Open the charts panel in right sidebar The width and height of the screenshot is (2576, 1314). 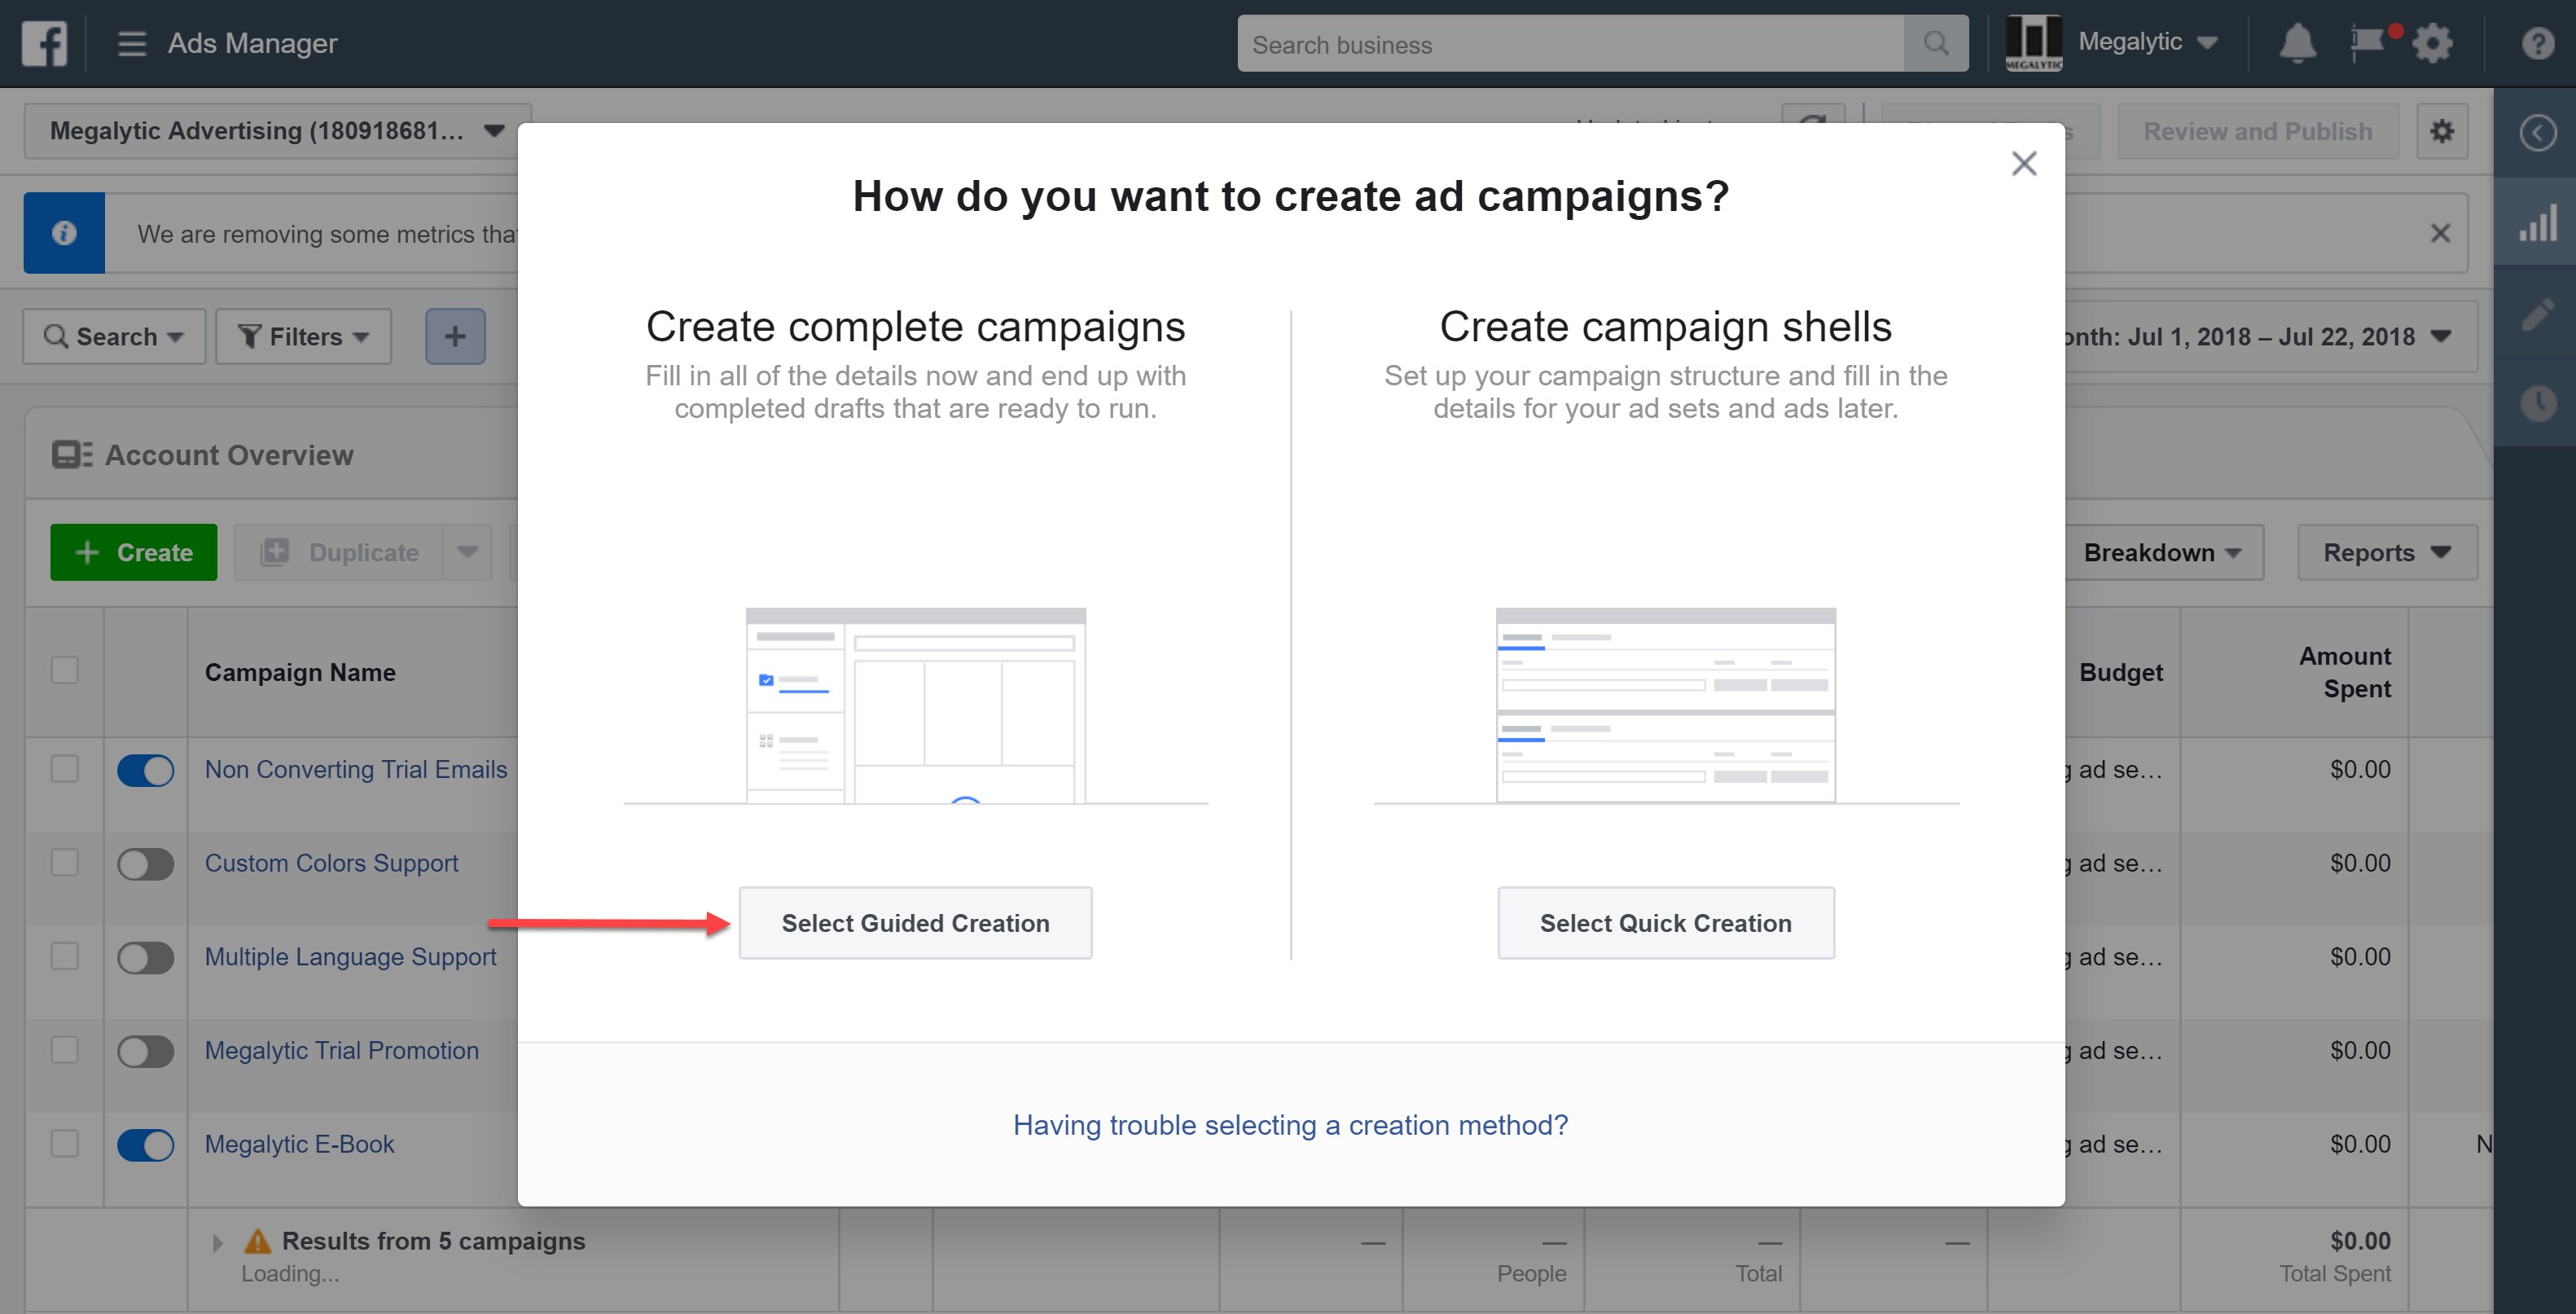tap(2537, 222)
